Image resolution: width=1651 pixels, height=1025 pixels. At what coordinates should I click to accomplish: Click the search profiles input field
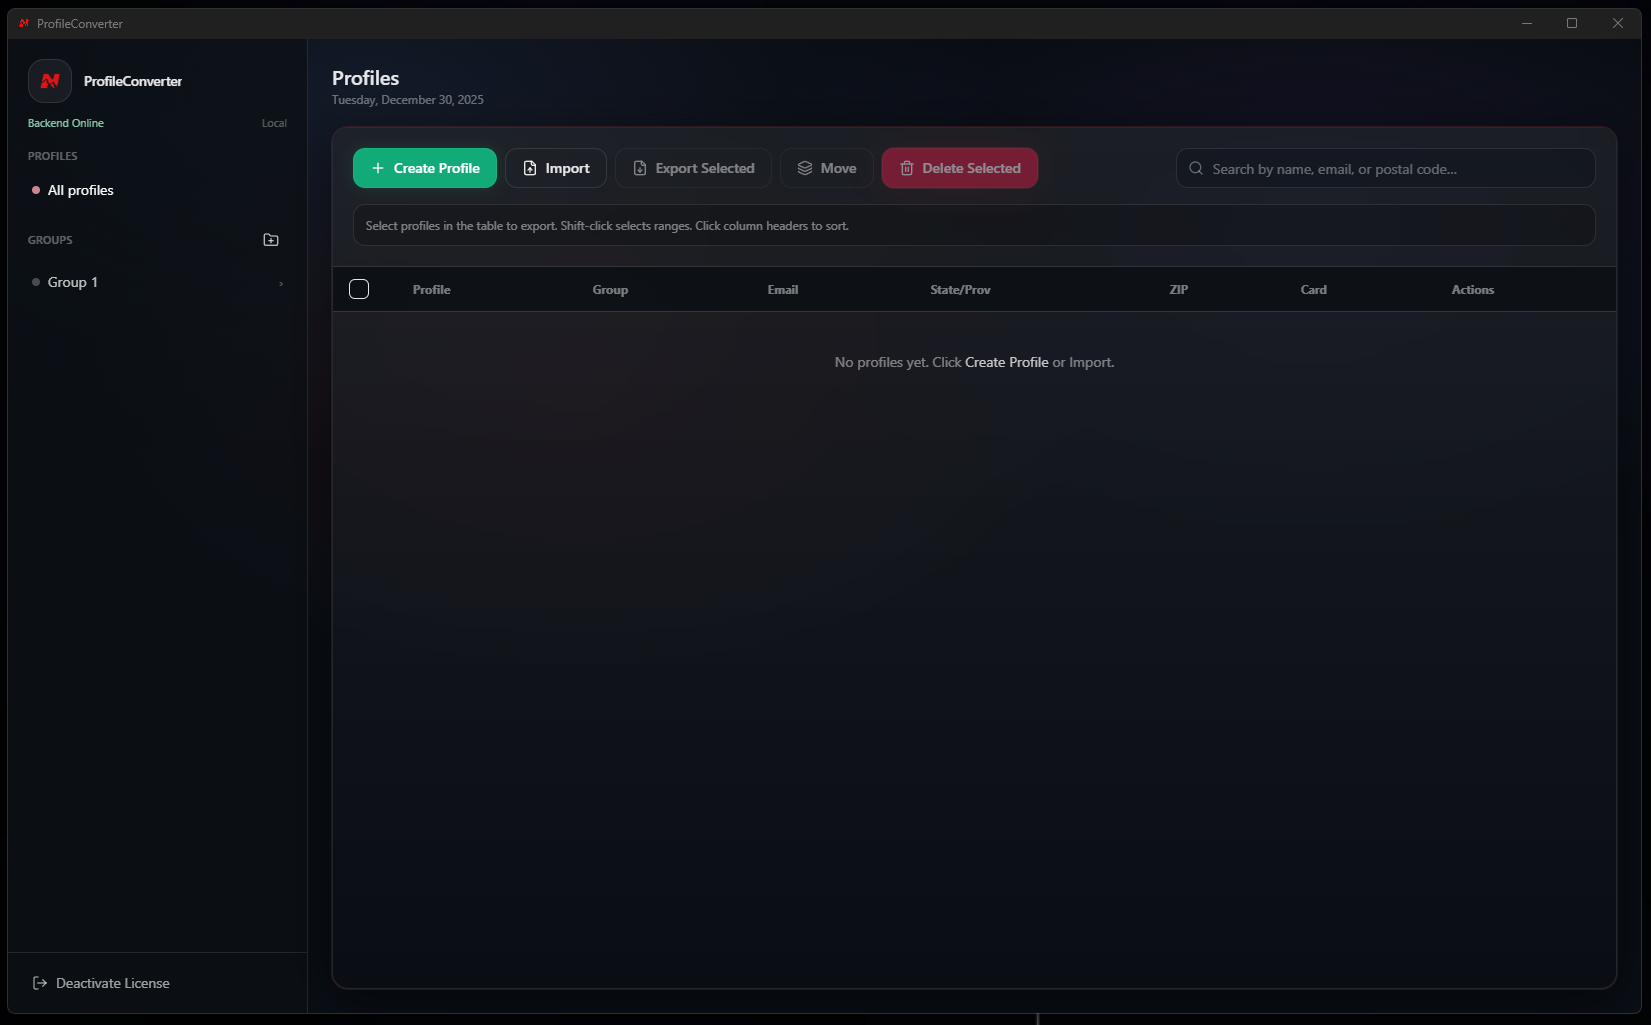[1385, 168]
